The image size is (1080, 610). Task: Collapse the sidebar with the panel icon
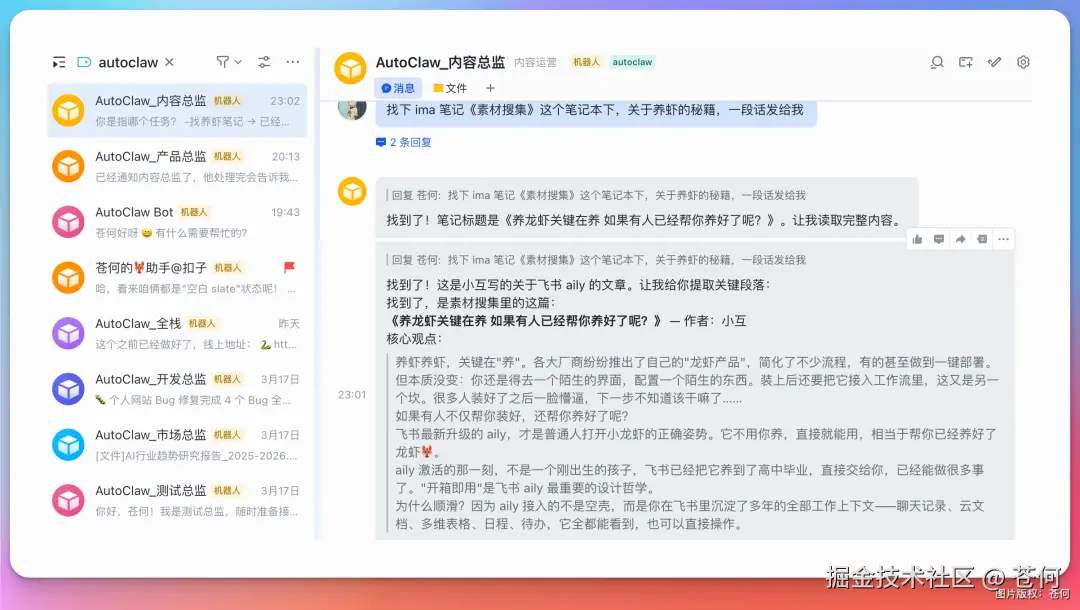click(x=57, y=62)
